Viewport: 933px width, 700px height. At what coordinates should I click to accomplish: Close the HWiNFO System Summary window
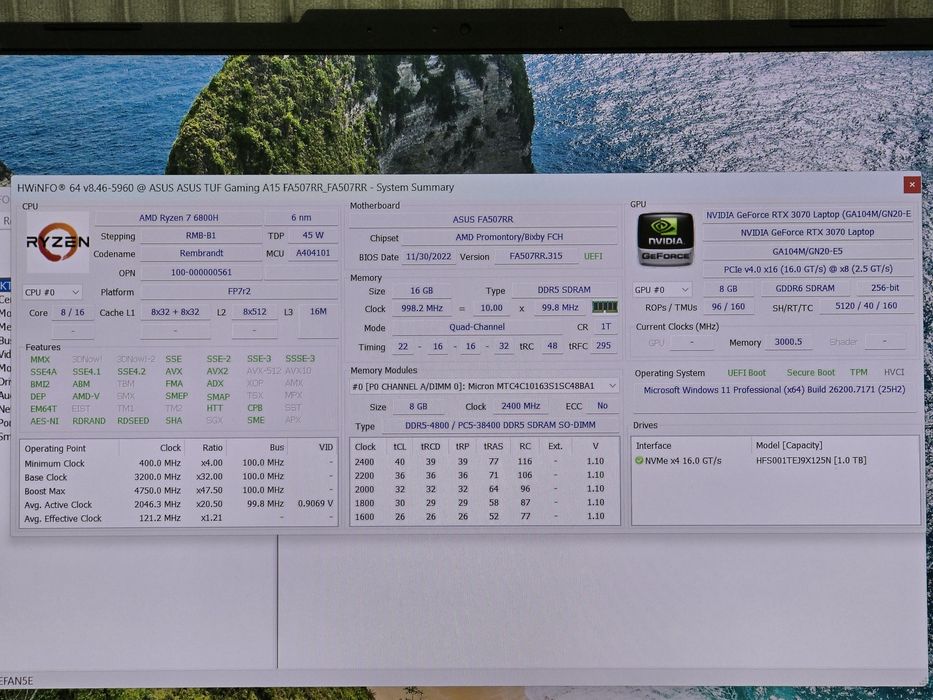[912, 185]
